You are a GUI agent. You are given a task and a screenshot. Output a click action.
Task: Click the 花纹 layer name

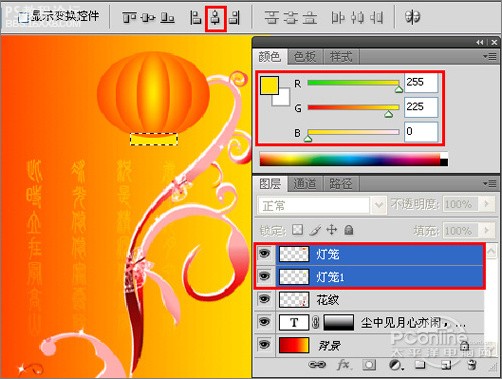pyautogui.click(x=328, y=300)
